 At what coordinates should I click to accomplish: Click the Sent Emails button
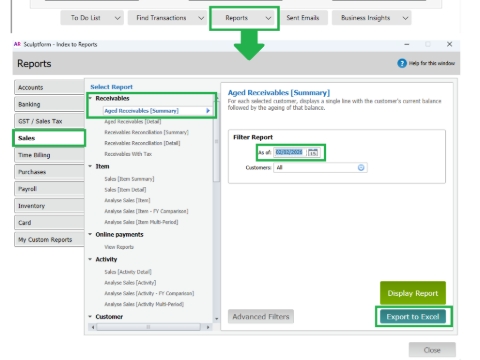(x=303, y=18)
